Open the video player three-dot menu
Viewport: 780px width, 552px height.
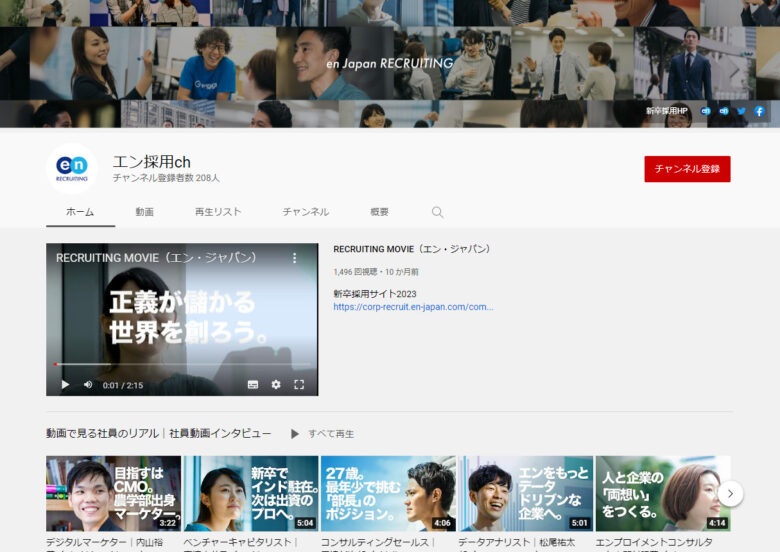pos(294,258)
